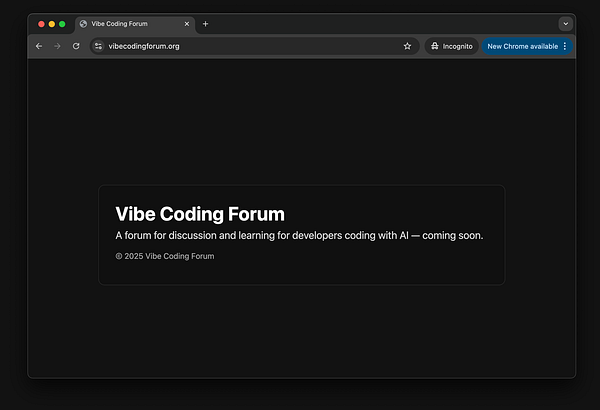Screen dimensions: 600x410
Task: Select the Vibe Coding Forum tab
Action: point(135,24)
